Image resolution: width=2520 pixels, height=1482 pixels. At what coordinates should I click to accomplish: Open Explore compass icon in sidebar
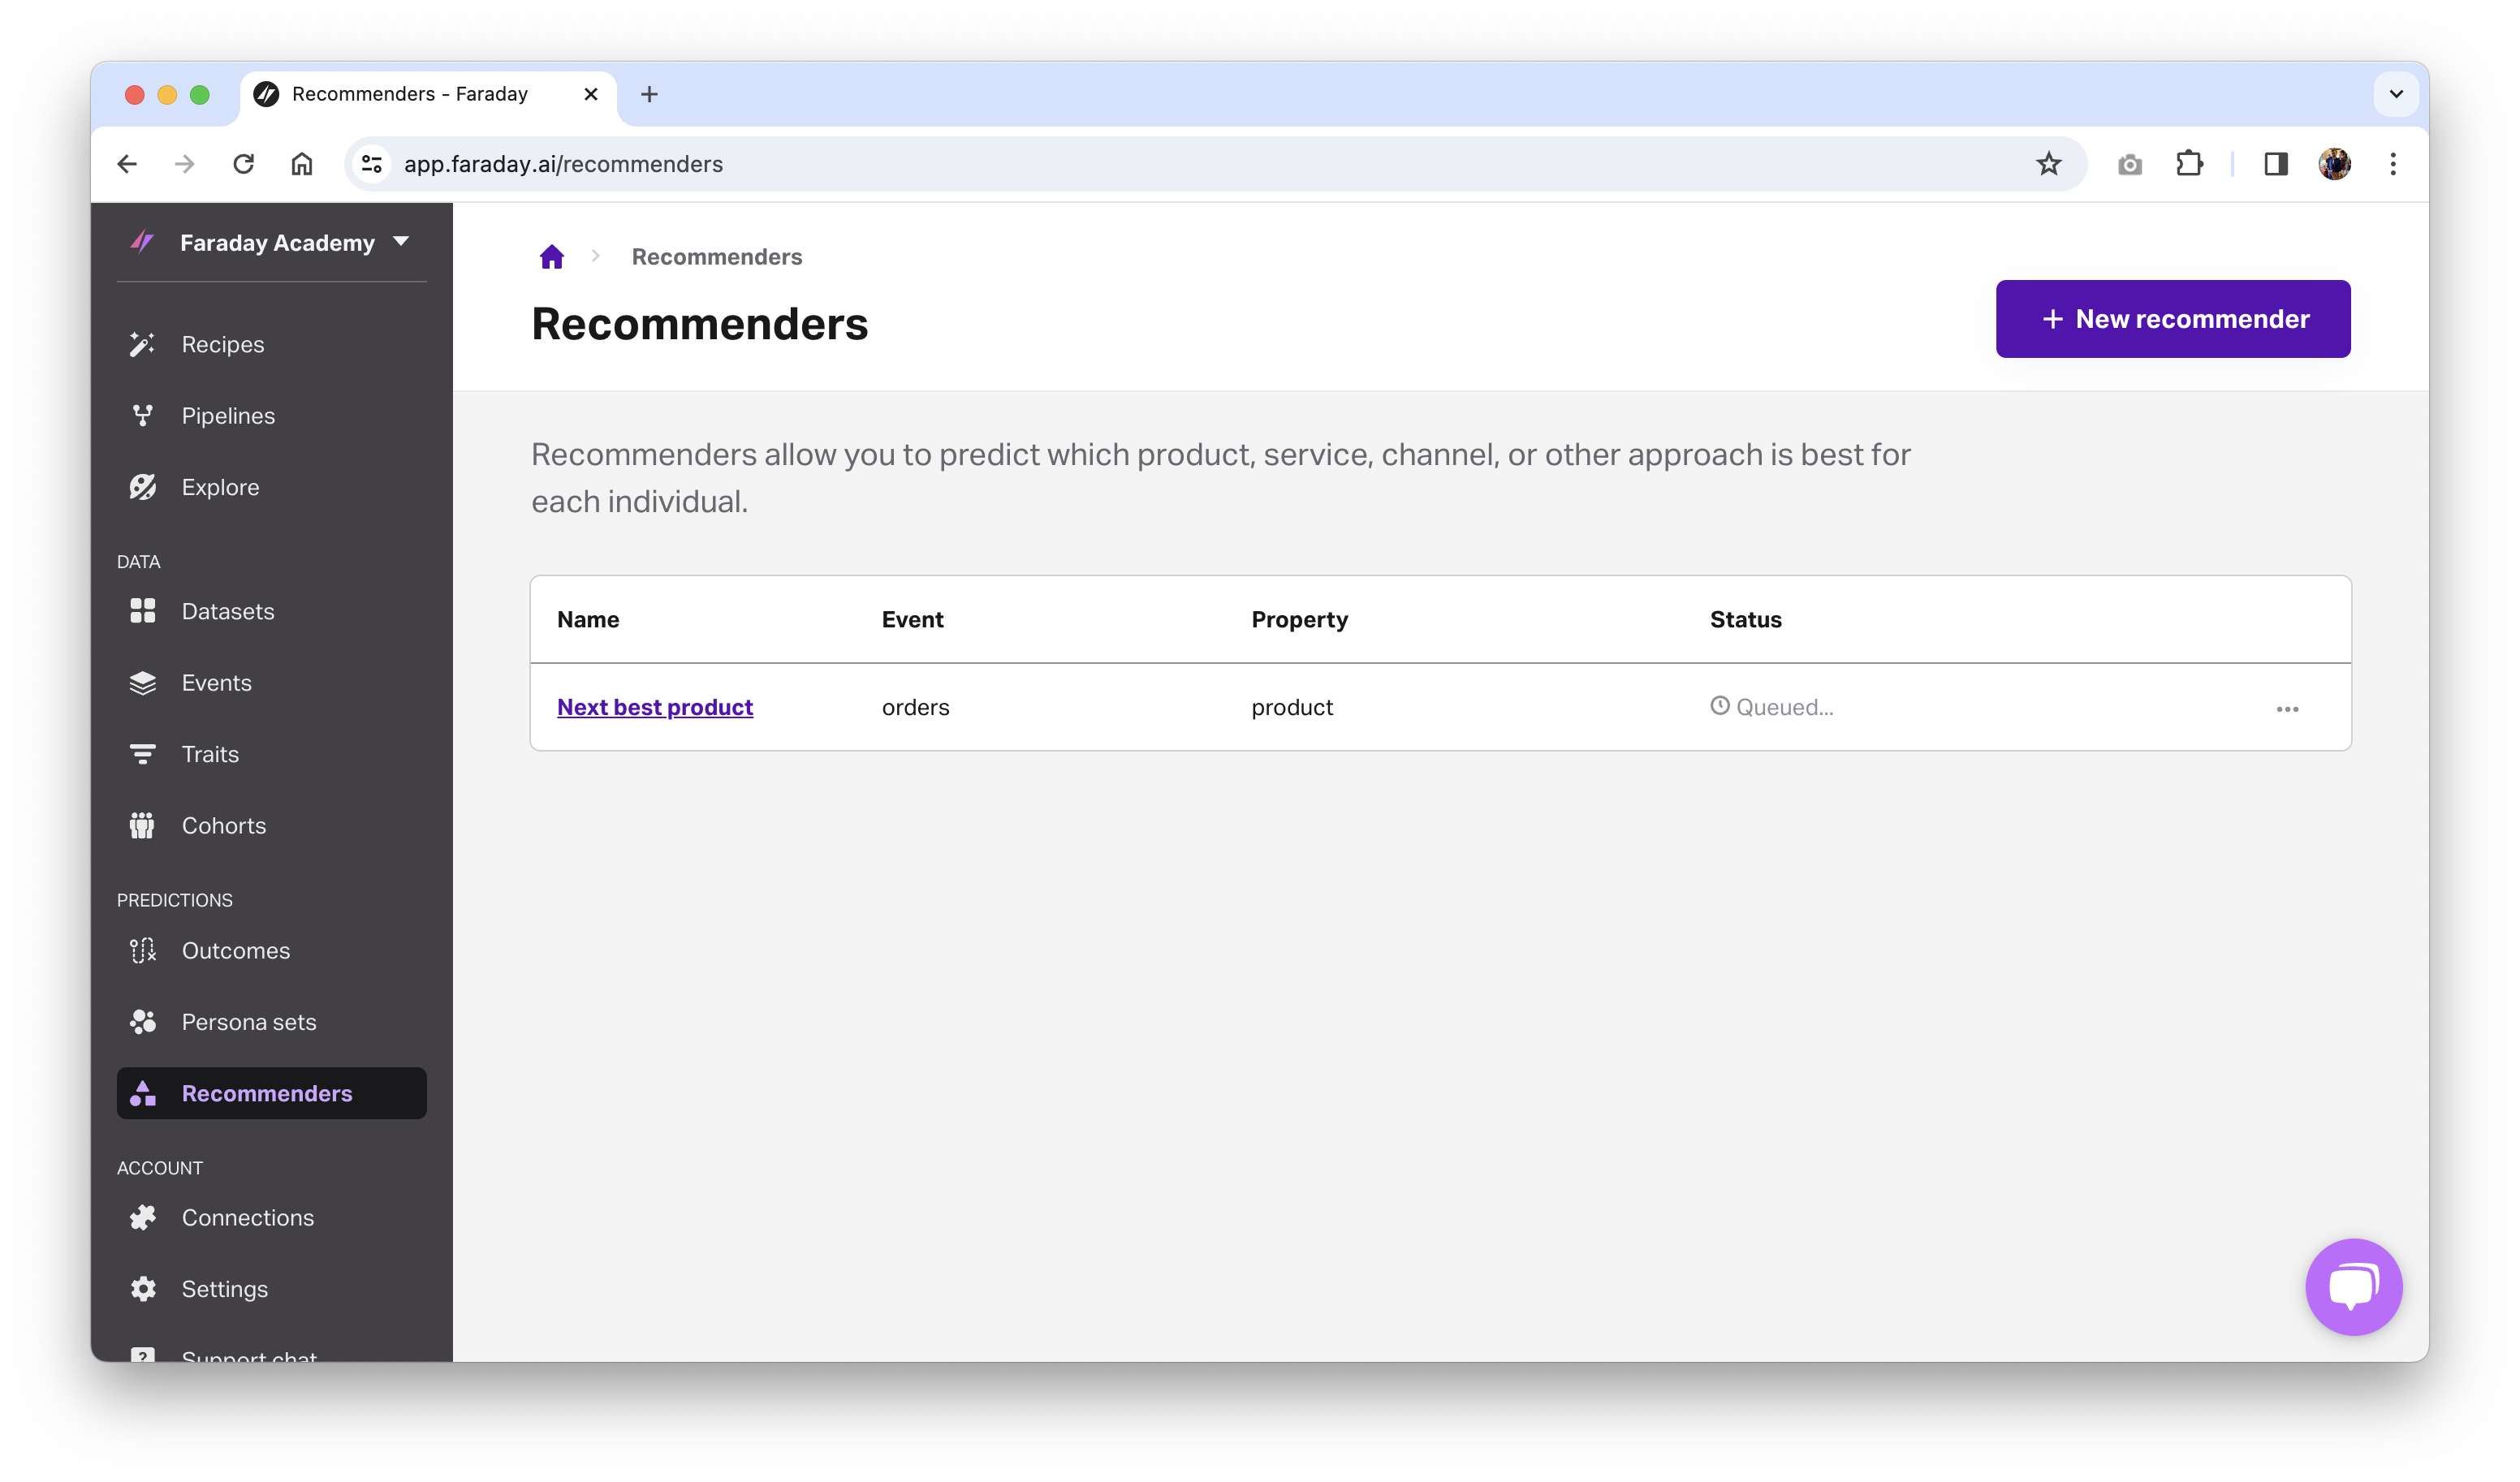point(142,487)
